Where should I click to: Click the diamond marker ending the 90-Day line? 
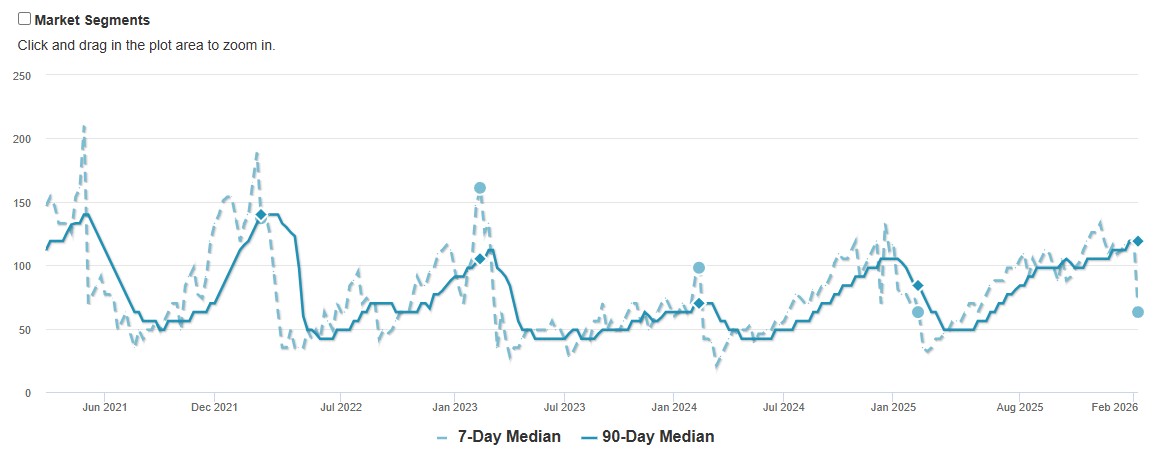(1137, 241)
